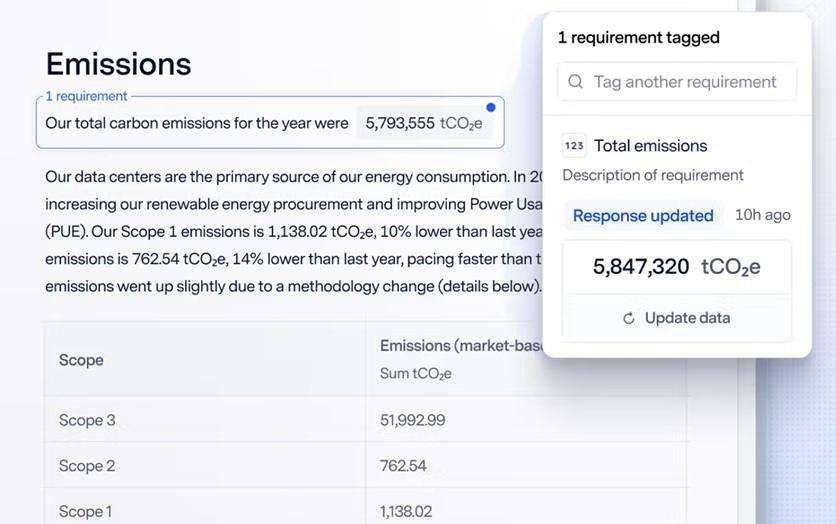Click the Scope column header
Viewport: 836px width, 524px height.
pos(81,360)
